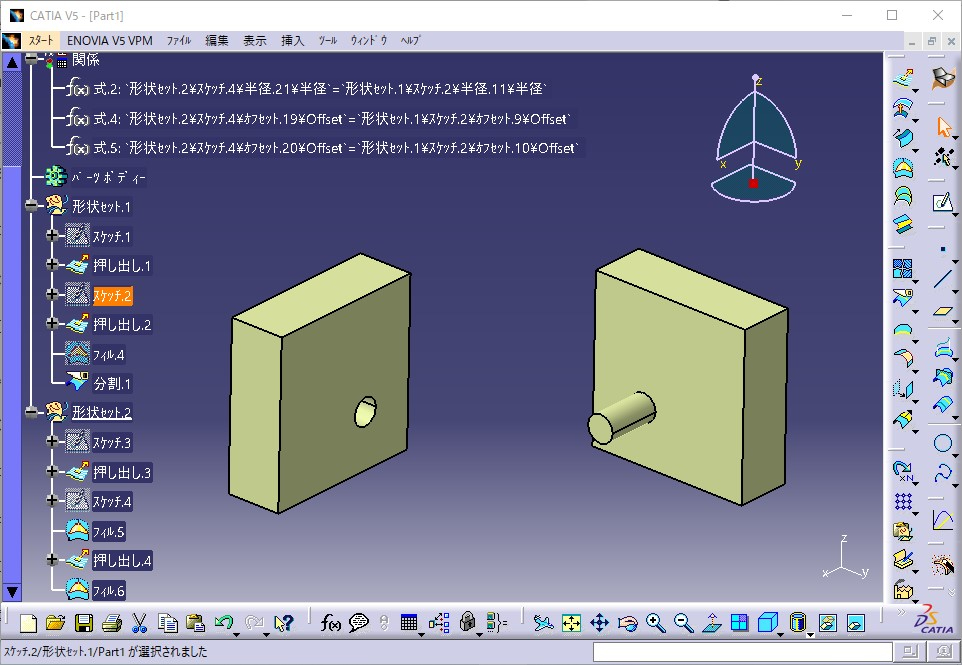Choose the Line tool in right toolbar
The height and width of the screenshot is (665, 962).
[942, 279]
